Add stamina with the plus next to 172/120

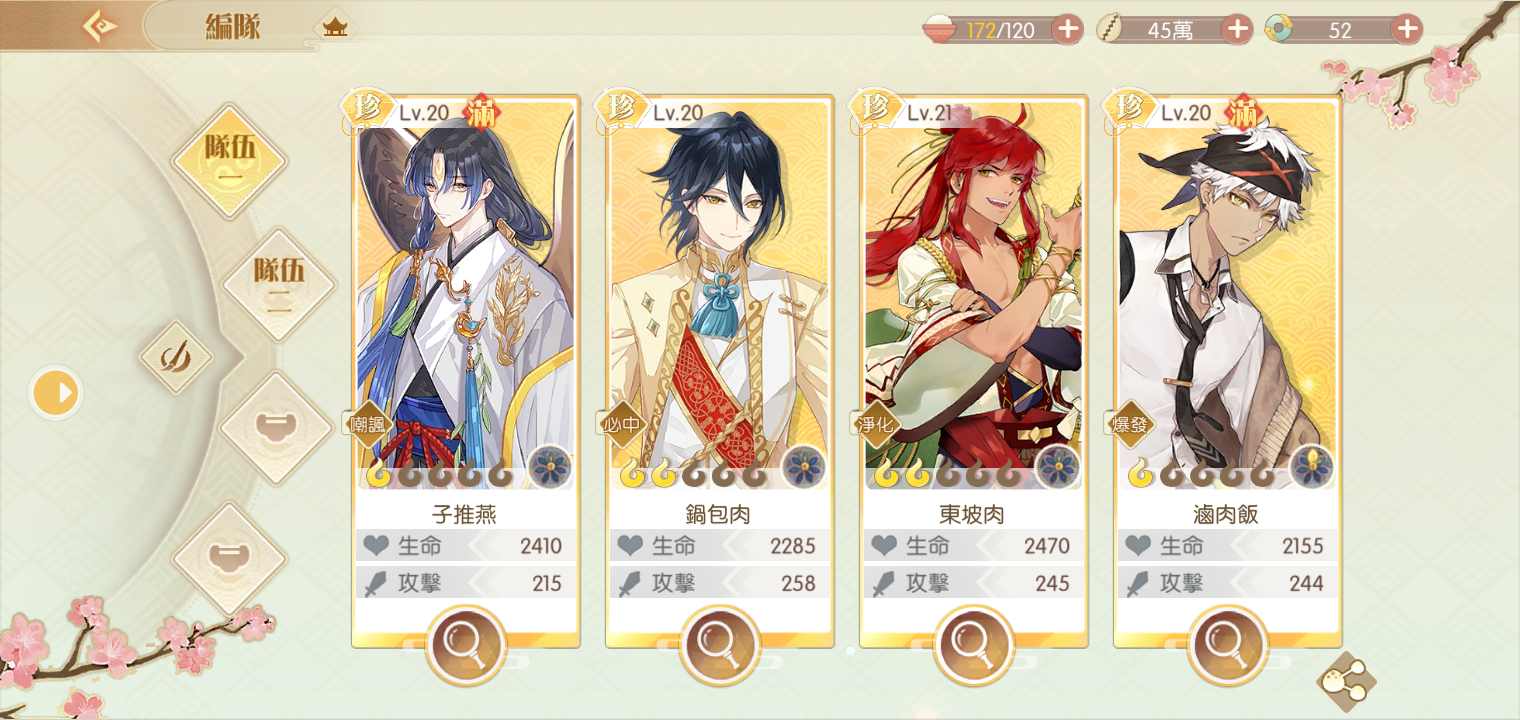1068,29
